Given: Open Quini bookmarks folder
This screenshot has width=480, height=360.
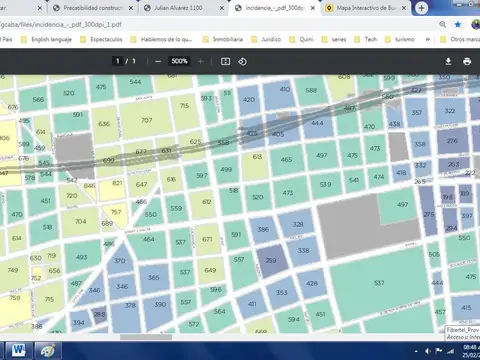Looking at the screenshot, I should (x=301, y=39).
